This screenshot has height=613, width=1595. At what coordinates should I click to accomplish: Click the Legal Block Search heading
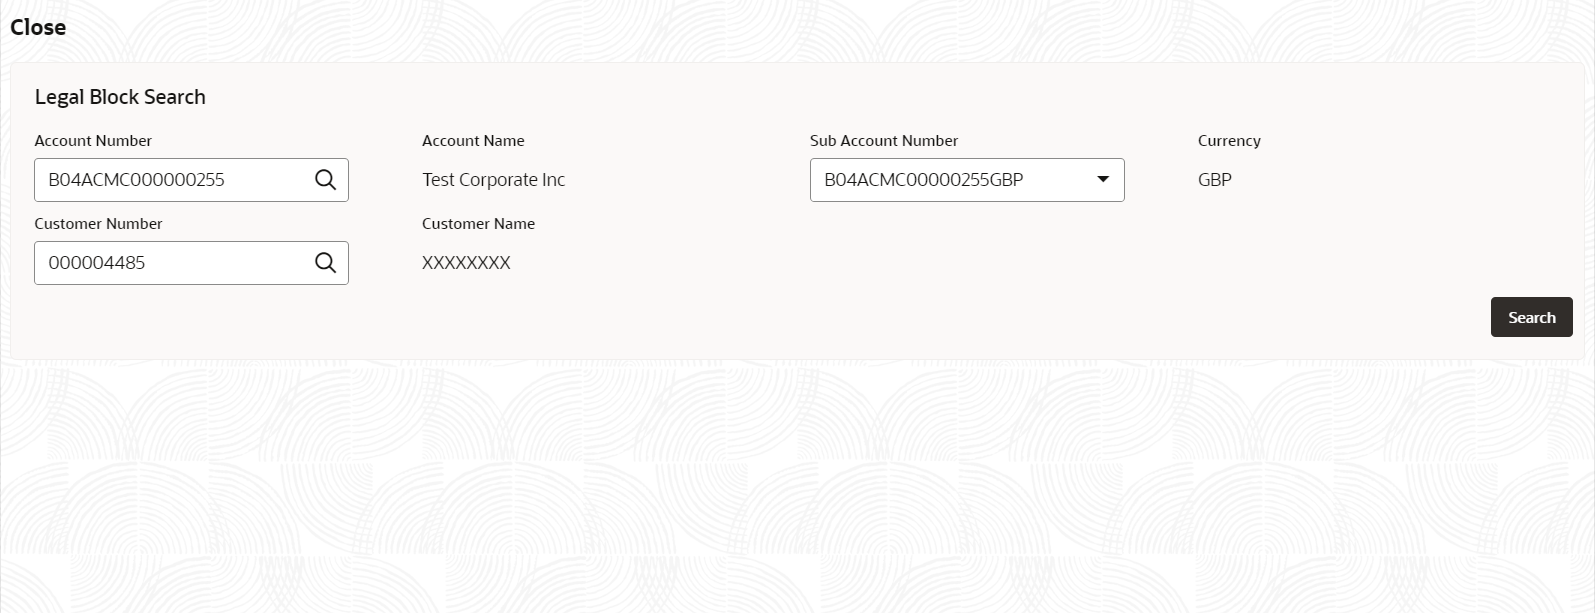pos(120,97)
